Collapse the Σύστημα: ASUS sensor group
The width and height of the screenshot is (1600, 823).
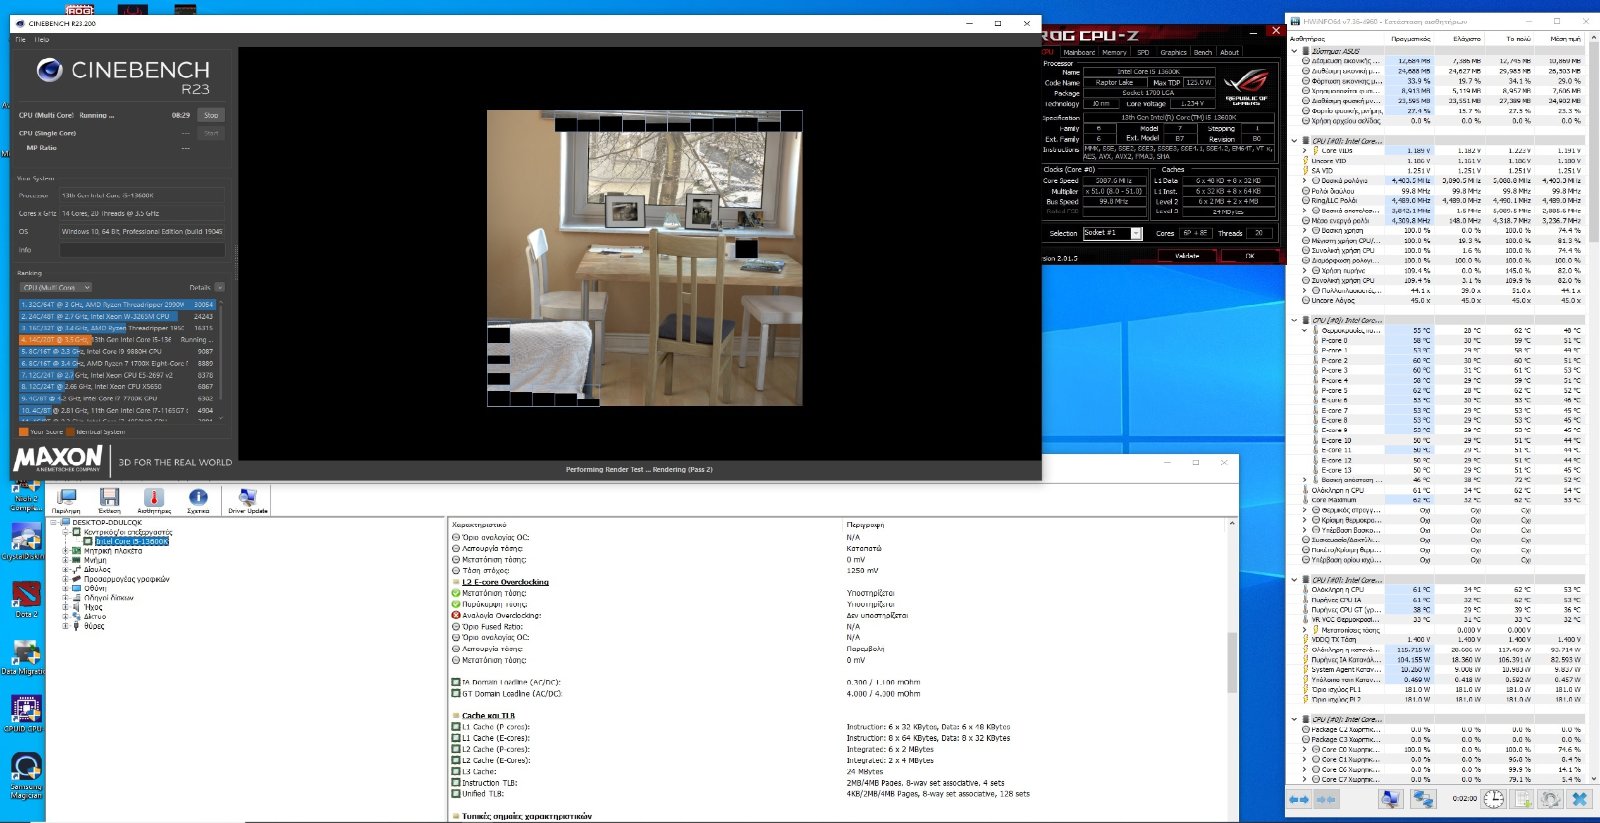1294,50
